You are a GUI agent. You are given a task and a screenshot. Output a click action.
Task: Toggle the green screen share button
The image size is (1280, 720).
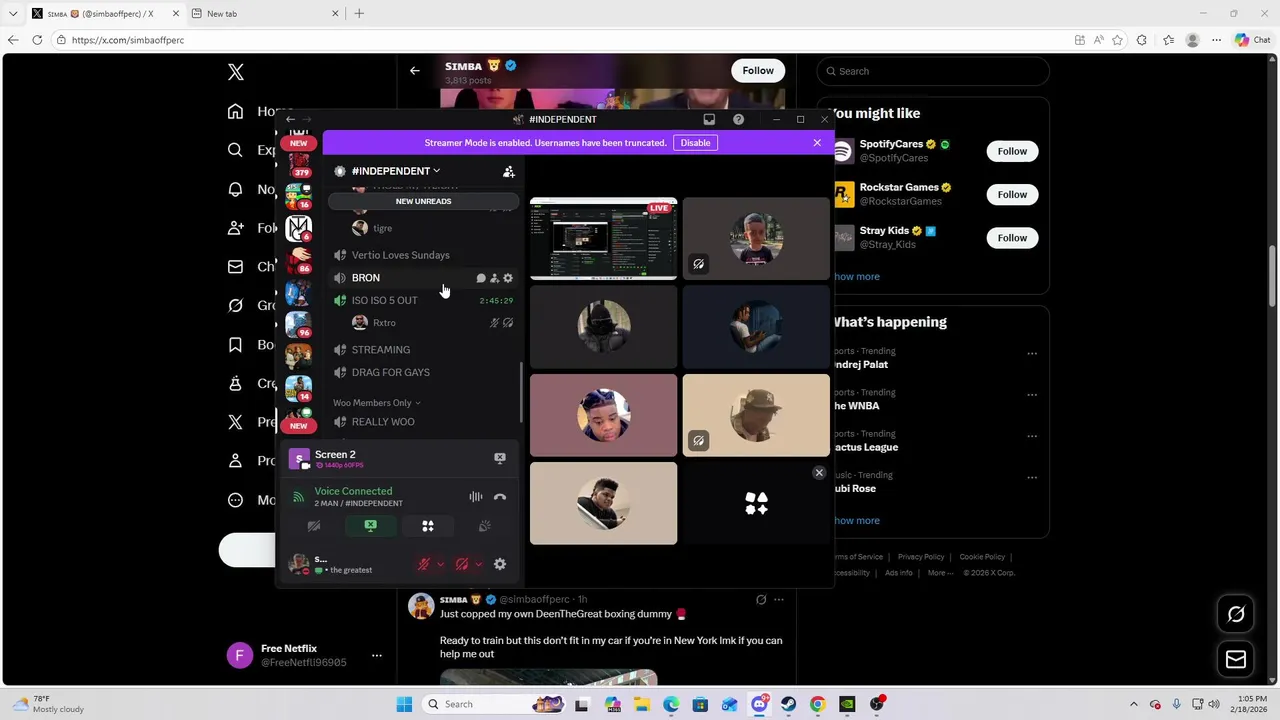tap(371, 526)
